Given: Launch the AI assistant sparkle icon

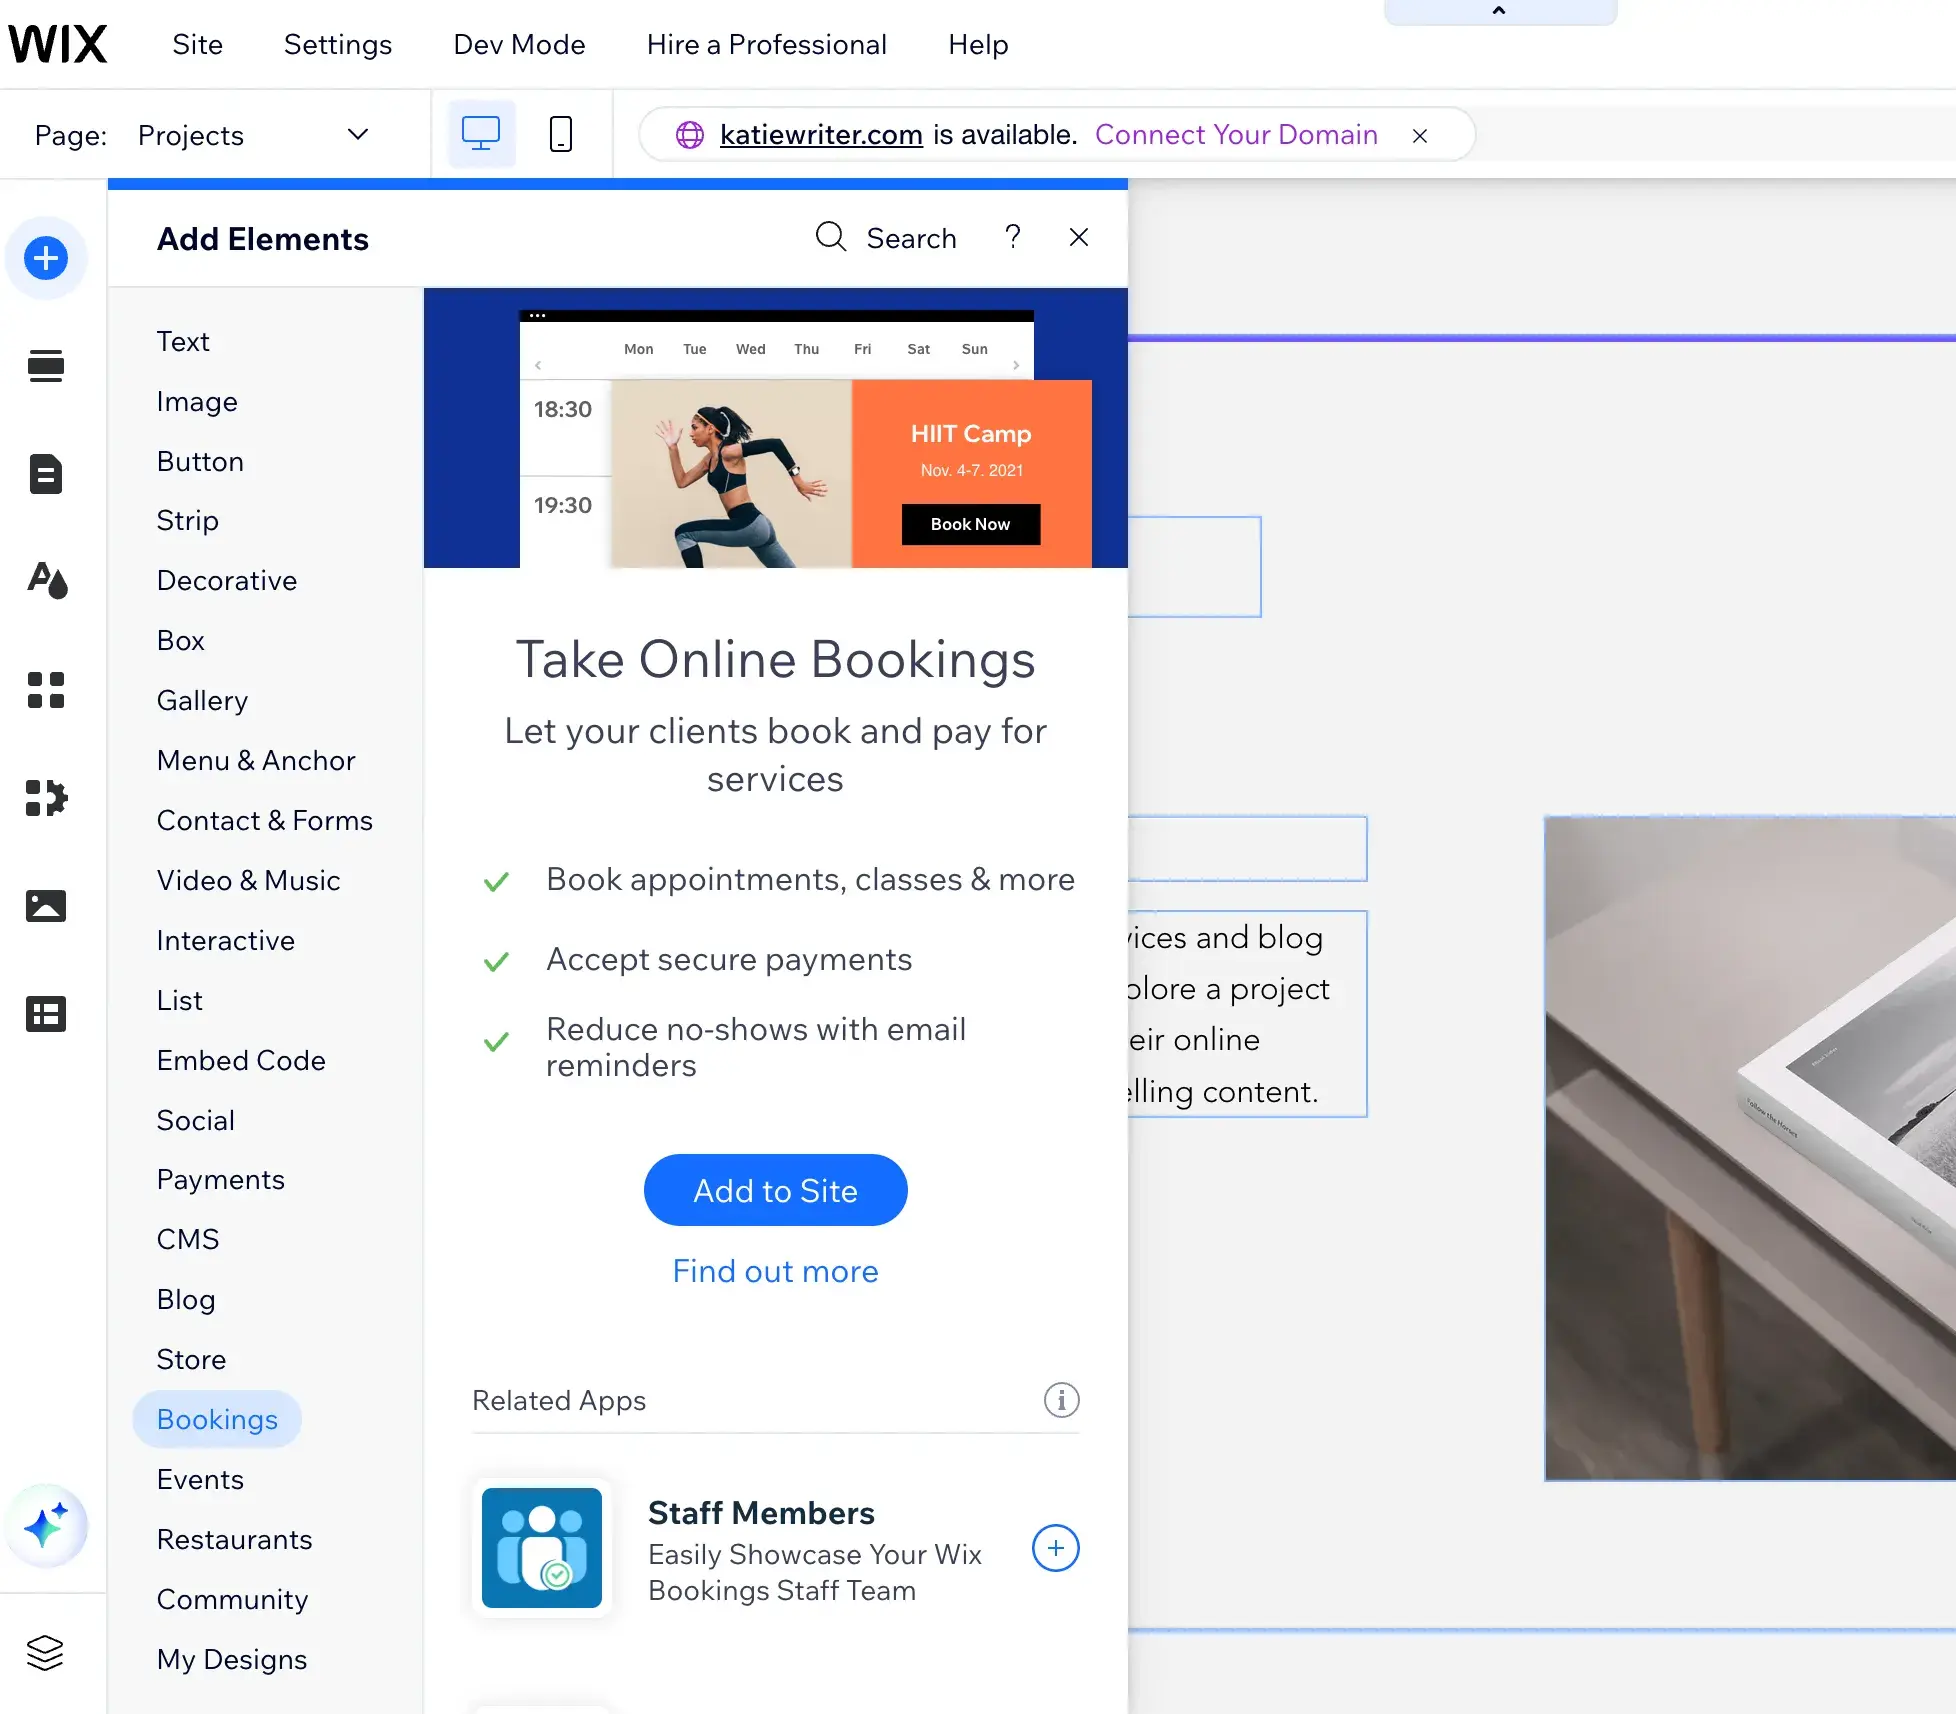Looking at the screenshot, I should (46, 1526).
